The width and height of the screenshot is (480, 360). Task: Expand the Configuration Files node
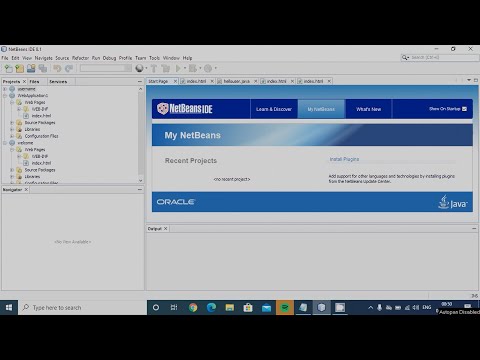point(12,136)
